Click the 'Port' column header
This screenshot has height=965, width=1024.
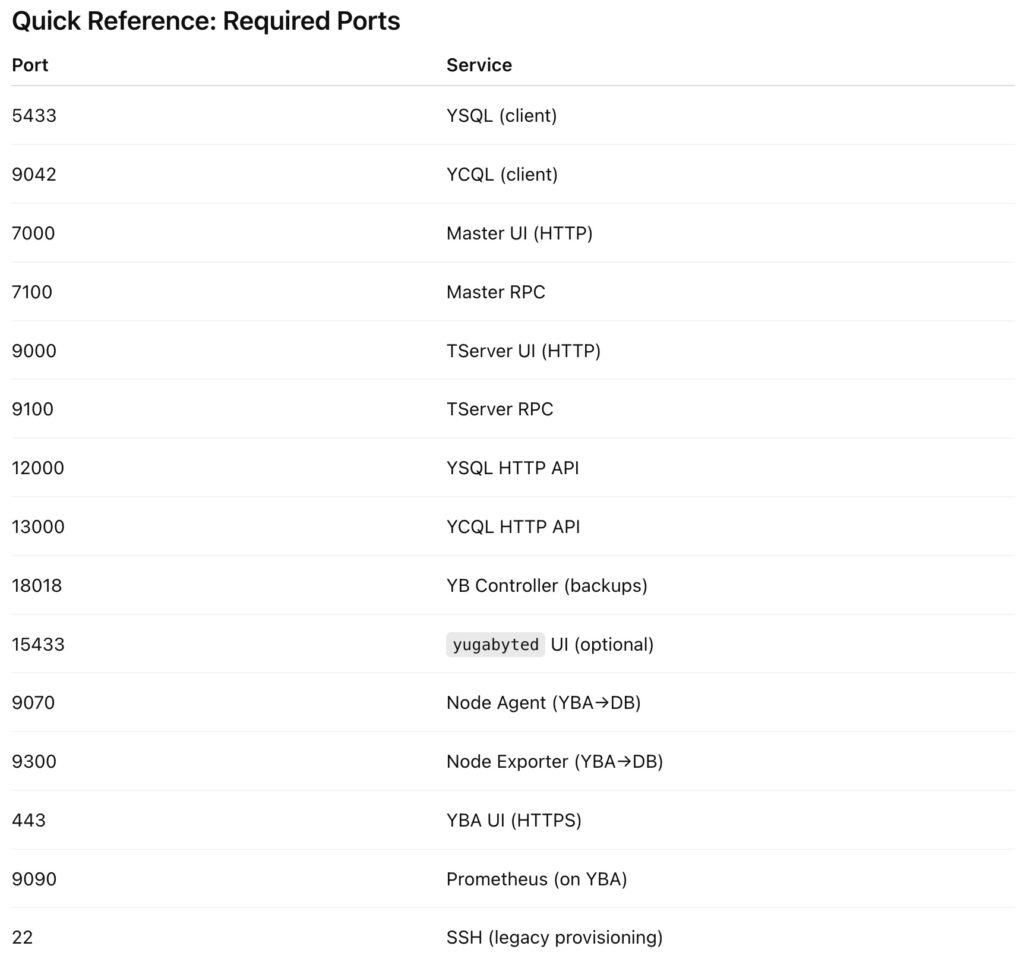[30, 65]
